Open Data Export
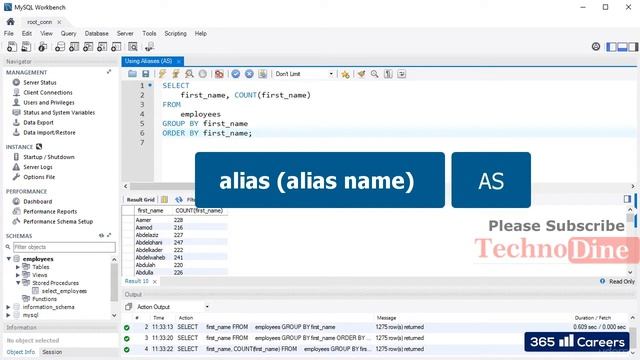The width and height of the screenshot is (640, 360). click(38, 122)
